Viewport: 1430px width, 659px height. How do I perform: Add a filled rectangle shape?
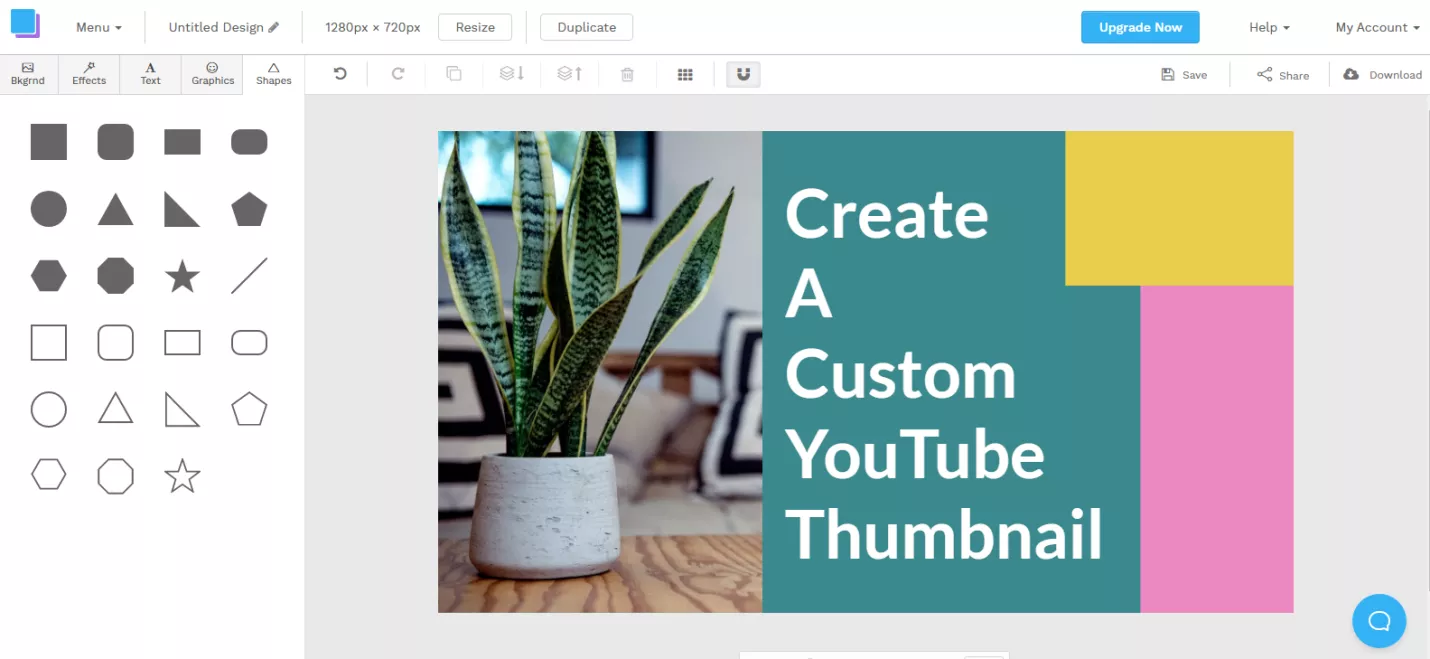tap(182, 142)
